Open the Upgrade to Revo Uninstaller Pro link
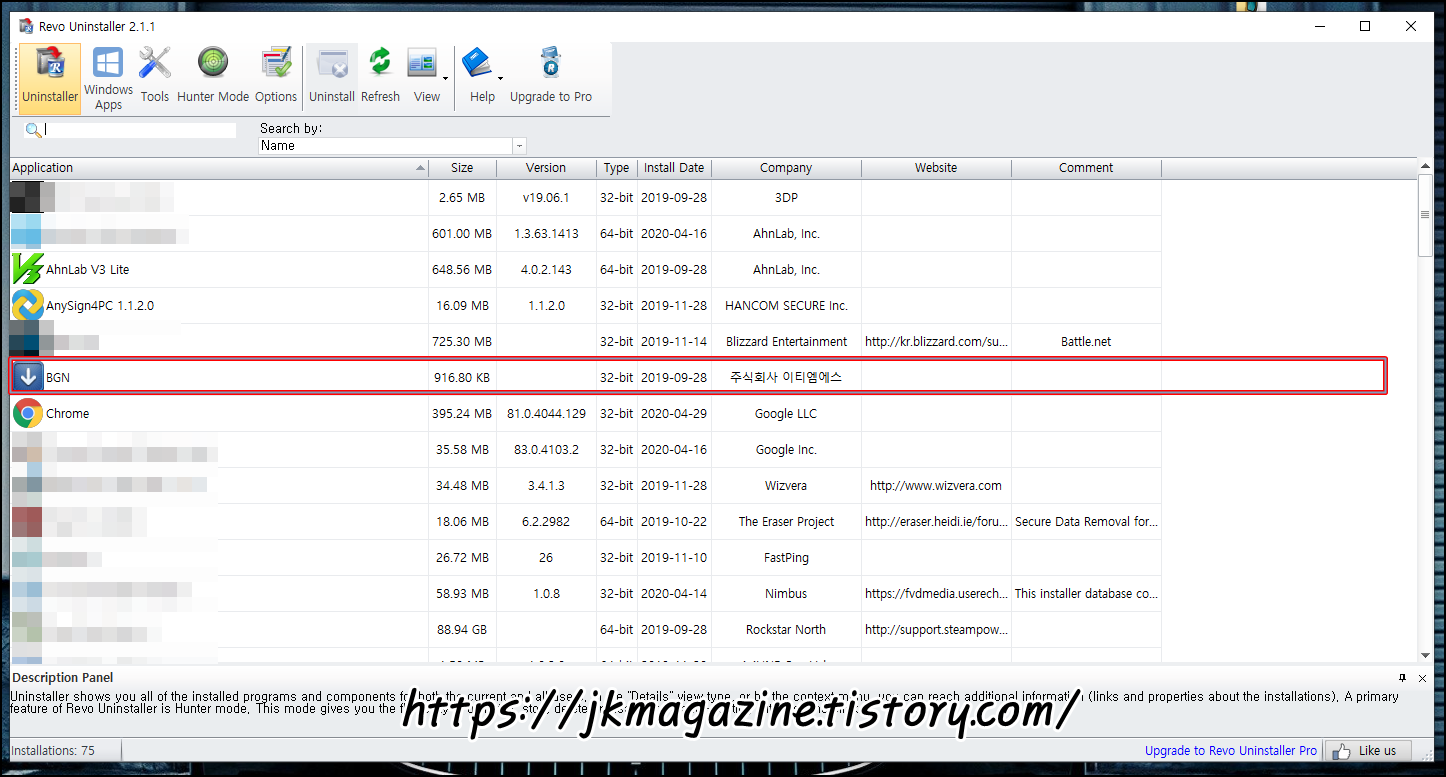1446x777 pixels. (x=1231, y=750)
